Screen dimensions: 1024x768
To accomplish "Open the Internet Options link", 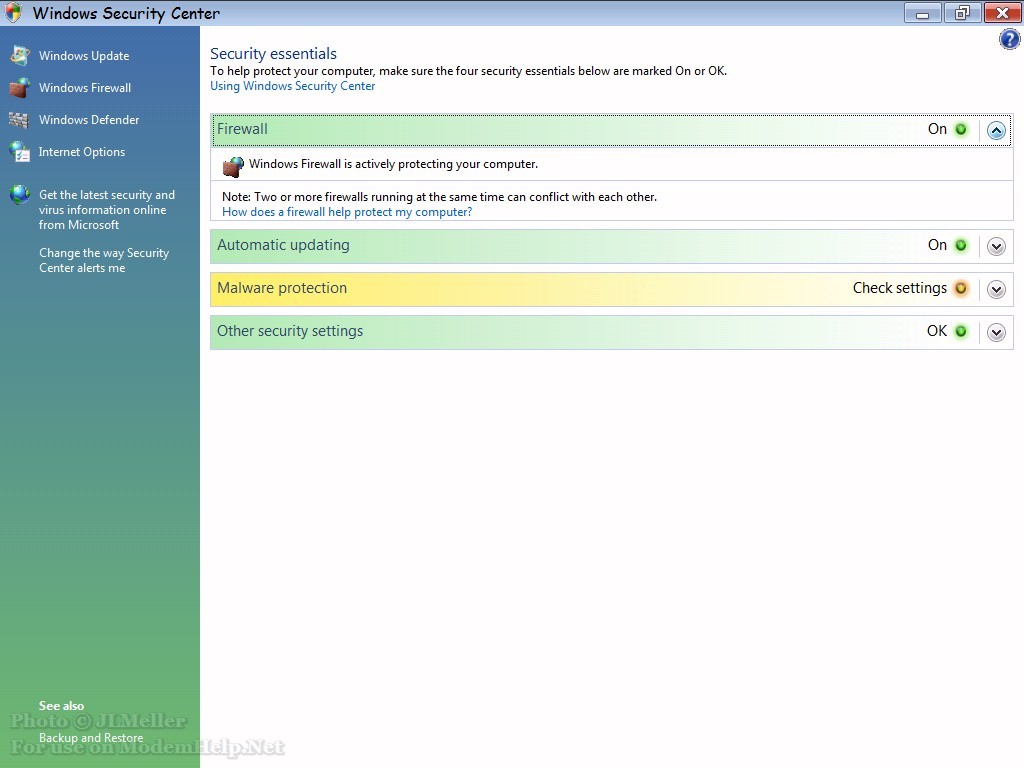I will 82,152.
